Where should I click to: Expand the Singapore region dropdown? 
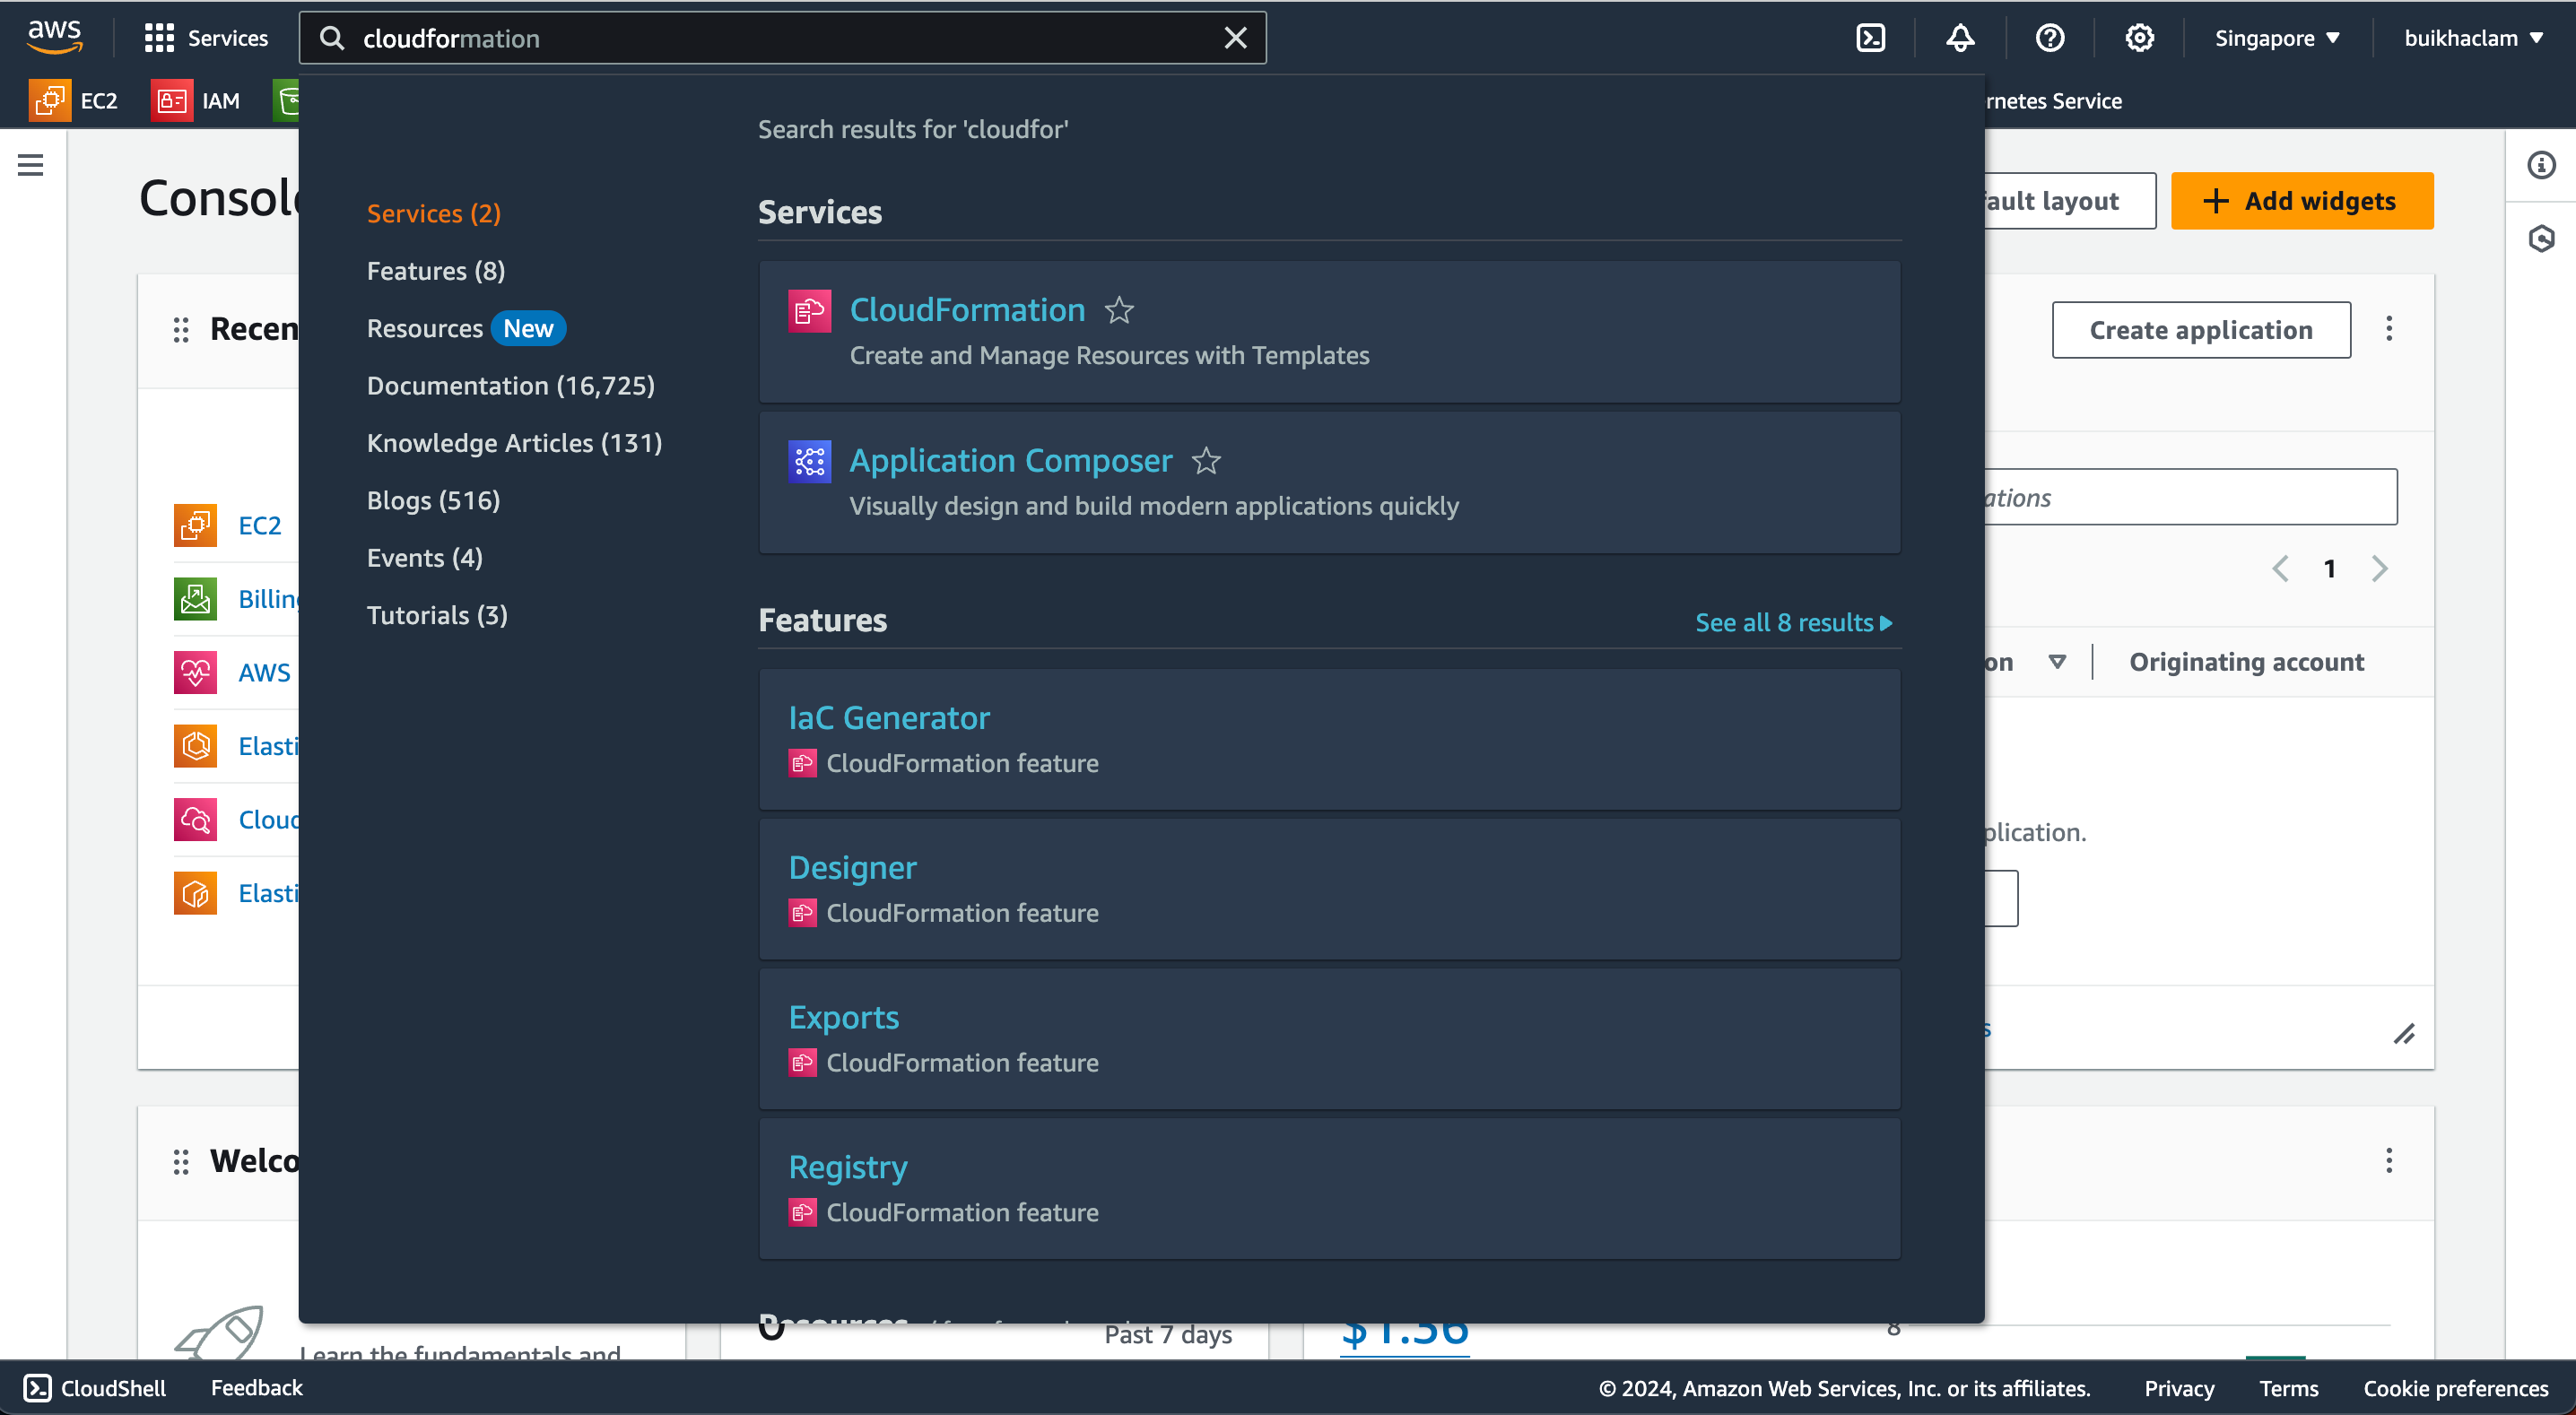(x=2277, y=38)
